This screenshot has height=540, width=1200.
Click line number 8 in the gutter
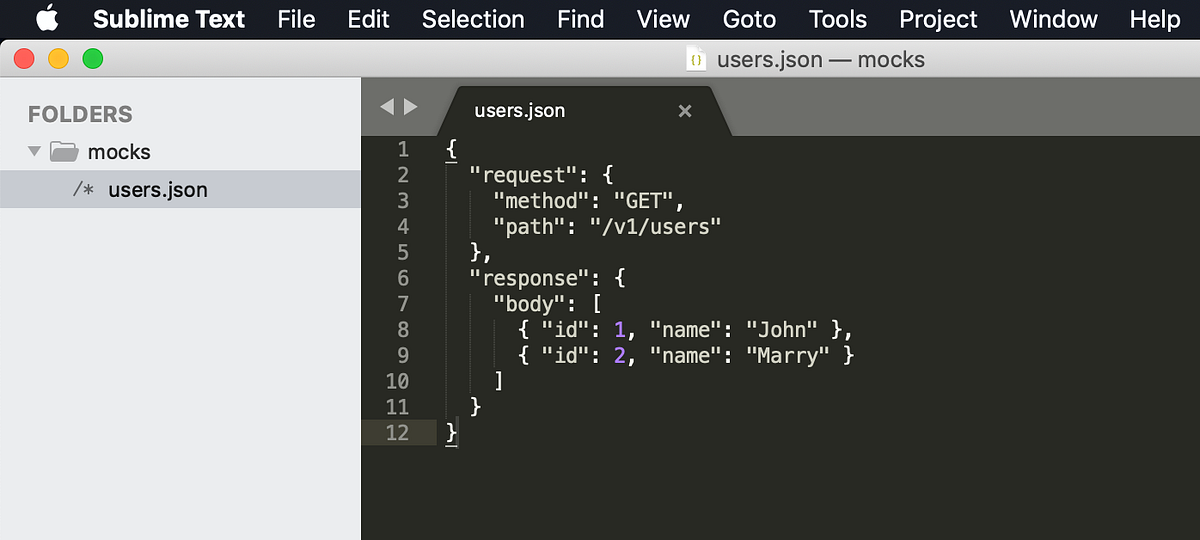402,330
